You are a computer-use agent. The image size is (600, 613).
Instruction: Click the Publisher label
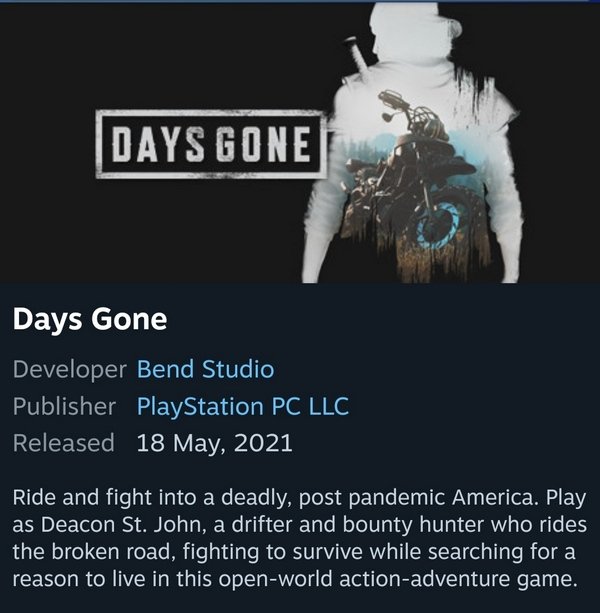[x=64, y=406]
